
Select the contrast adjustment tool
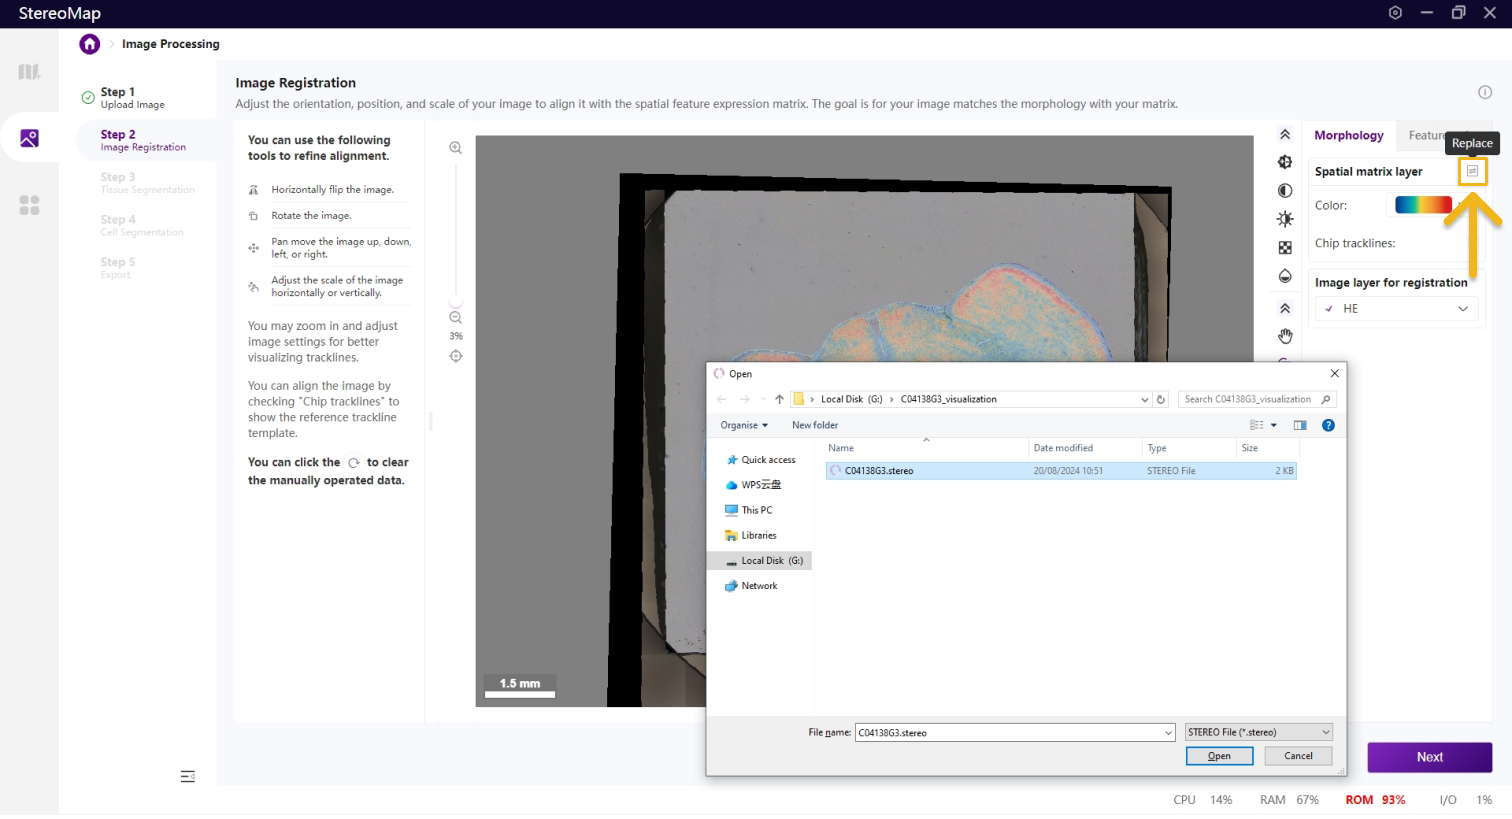1285,191
